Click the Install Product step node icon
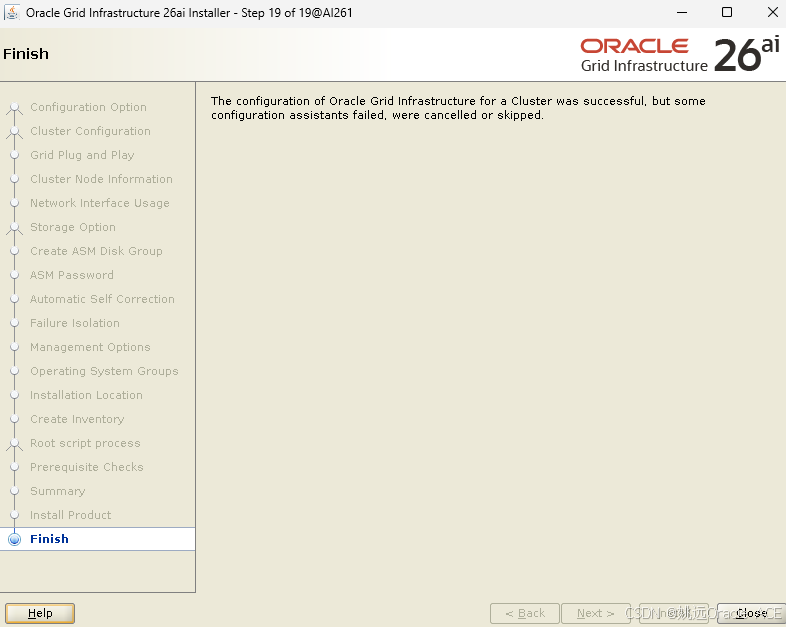Viewport: 786px width, 627px height. [x=15, y=515]
